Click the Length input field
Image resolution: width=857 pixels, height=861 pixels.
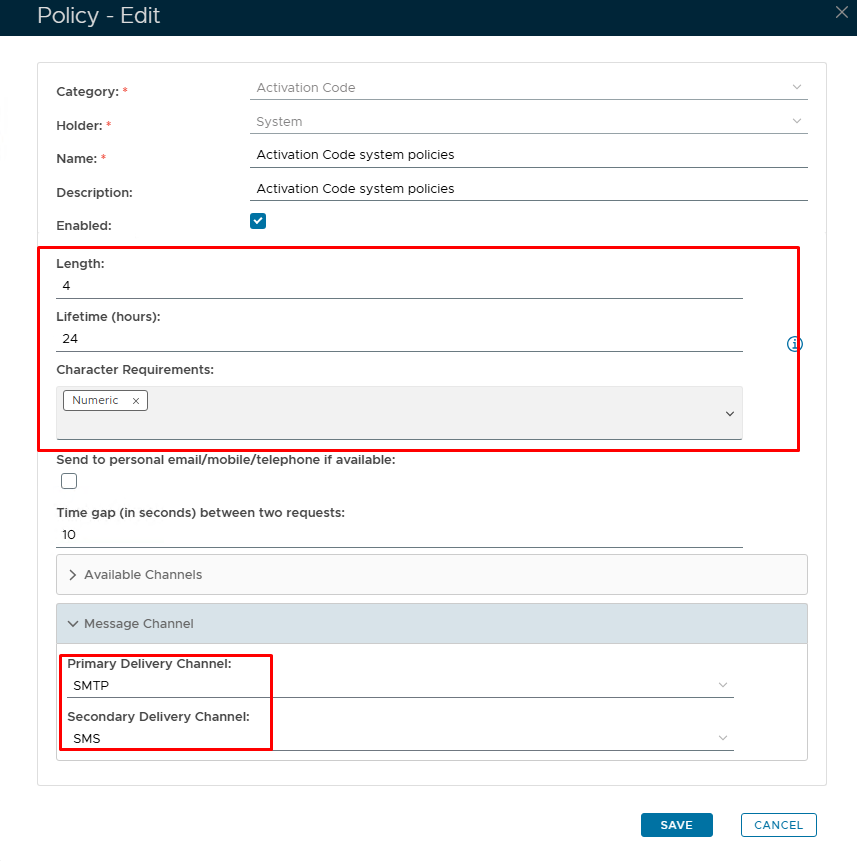(x=400, y=286)
